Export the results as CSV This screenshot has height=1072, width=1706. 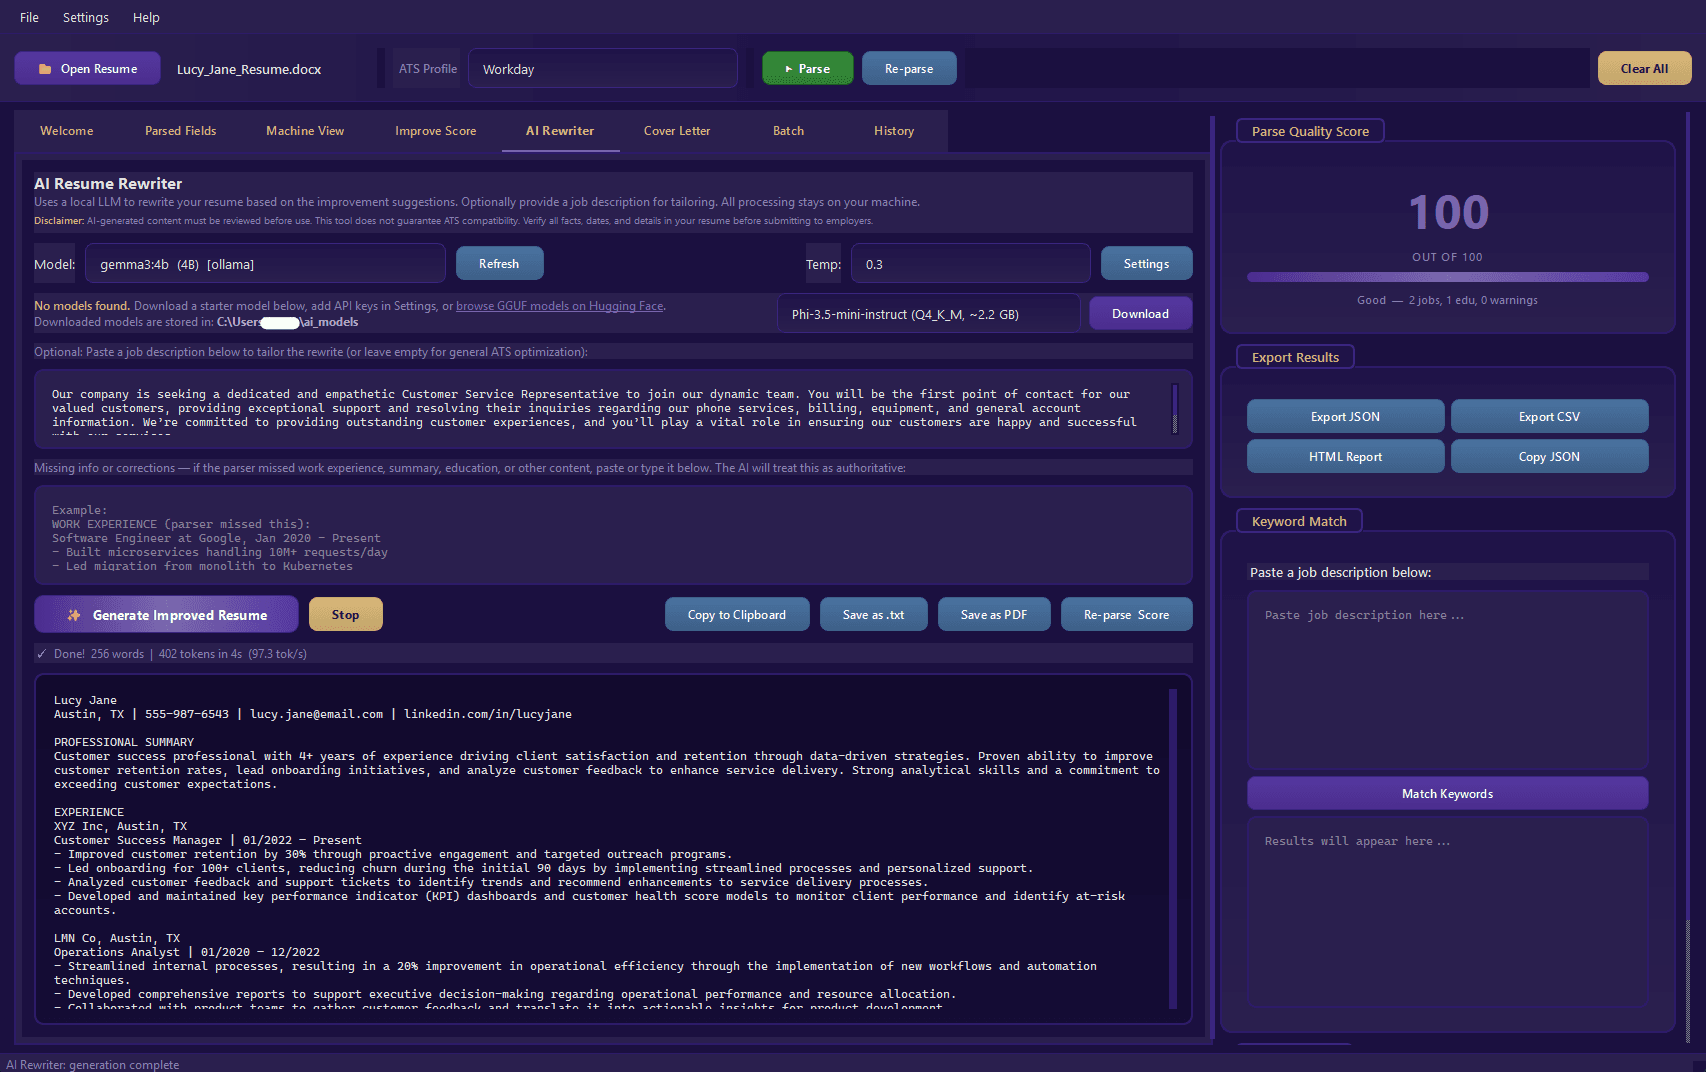pos(1549,417)
